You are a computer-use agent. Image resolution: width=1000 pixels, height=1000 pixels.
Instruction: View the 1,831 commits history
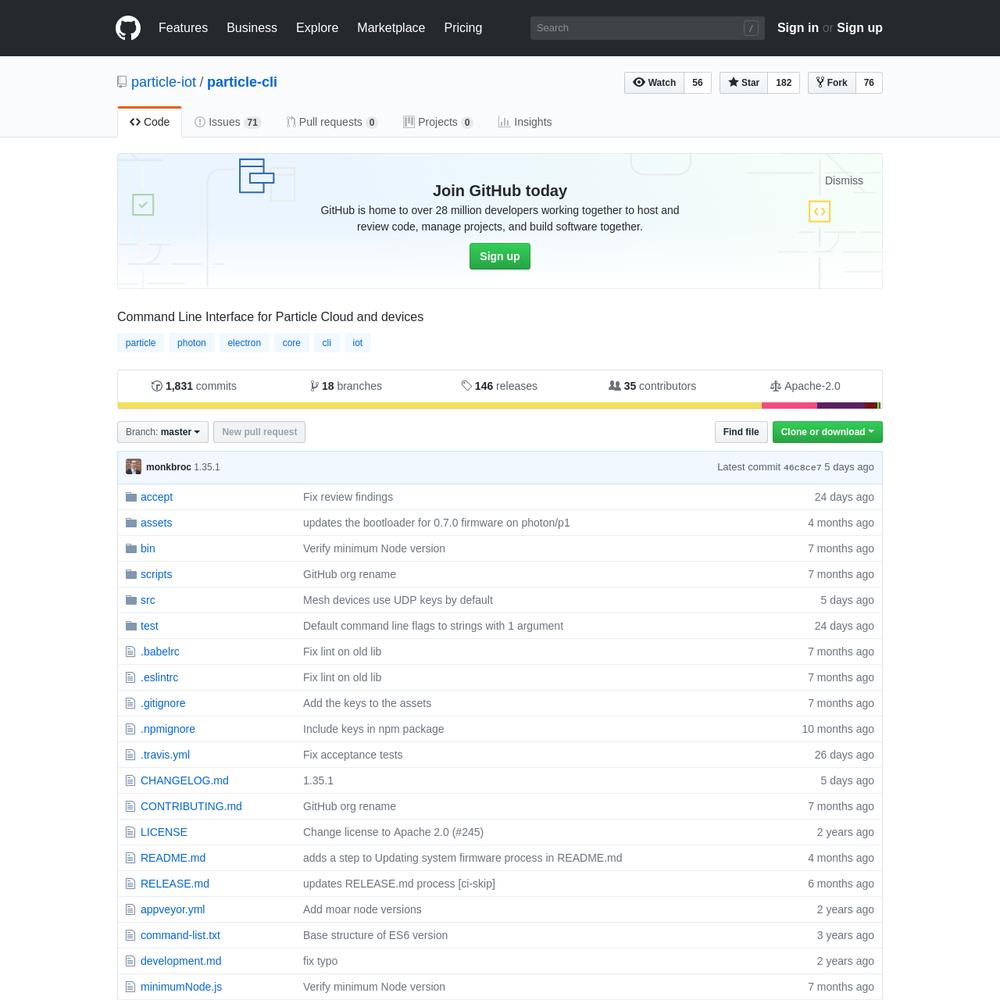tap(194, 386)
